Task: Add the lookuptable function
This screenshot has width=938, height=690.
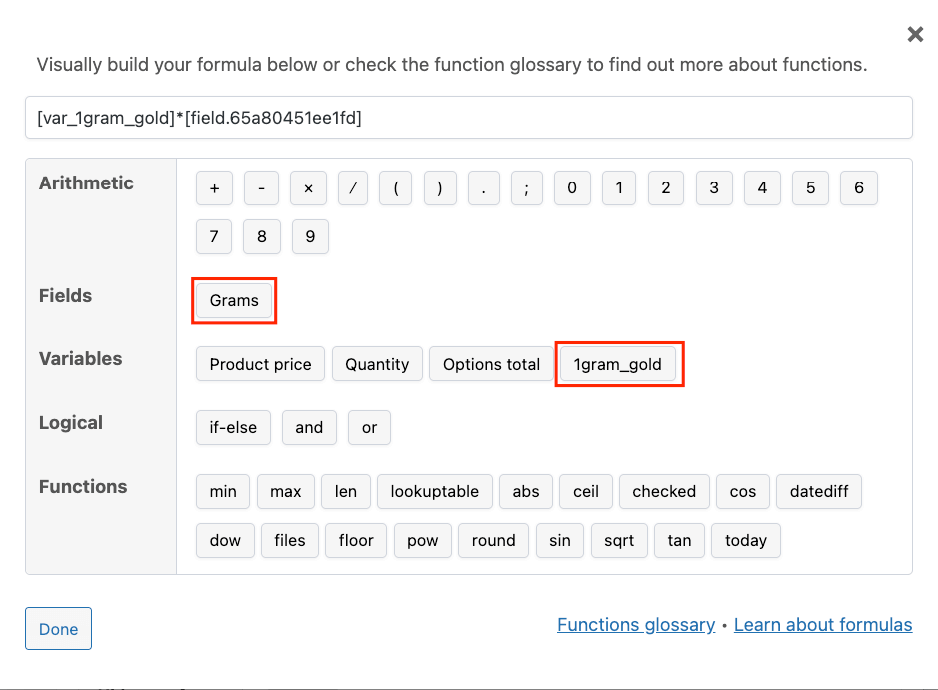Action: click(x=434, y=492)
